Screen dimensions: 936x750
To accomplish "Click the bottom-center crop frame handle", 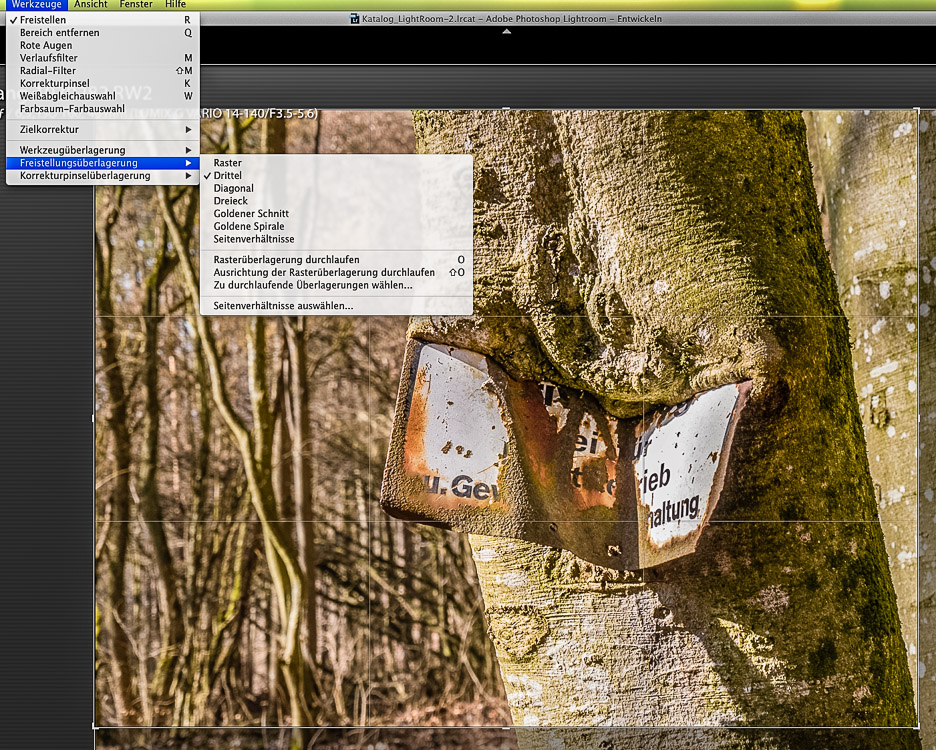I will point(506,727).
